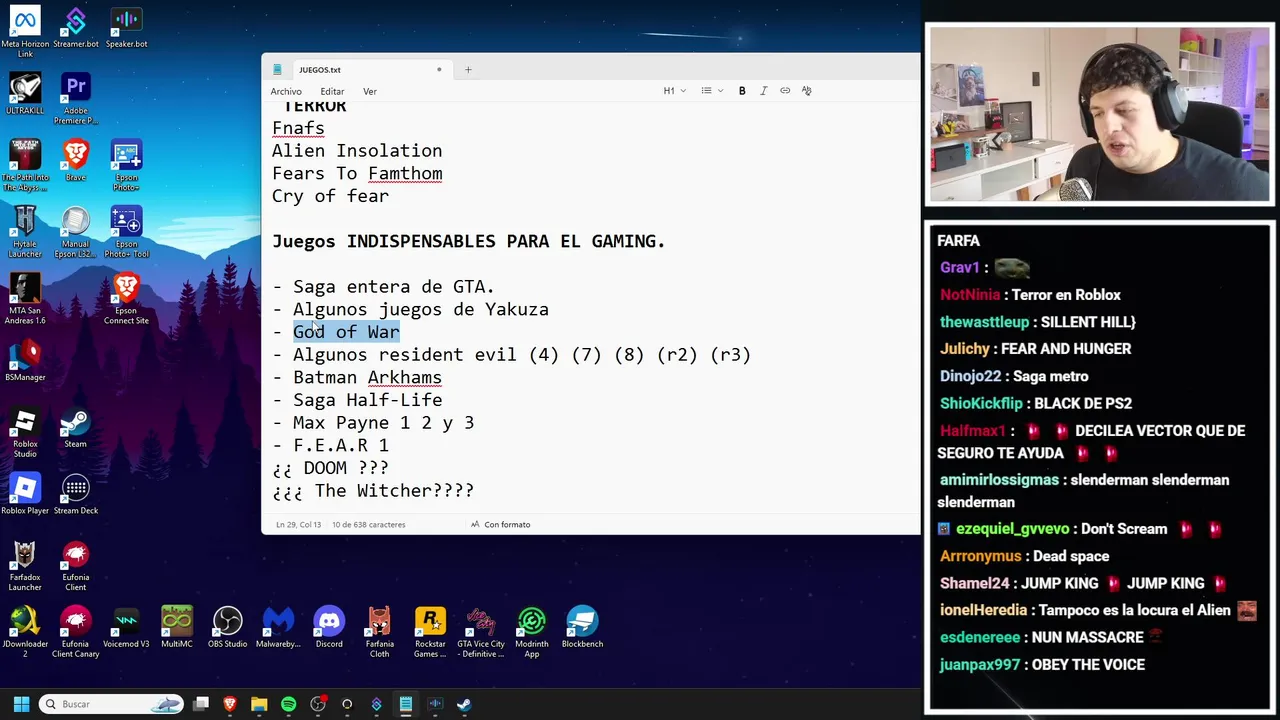Open the bullet list style dropdown
Viewport: 1280px width, 720px height.
pos(711,91)
